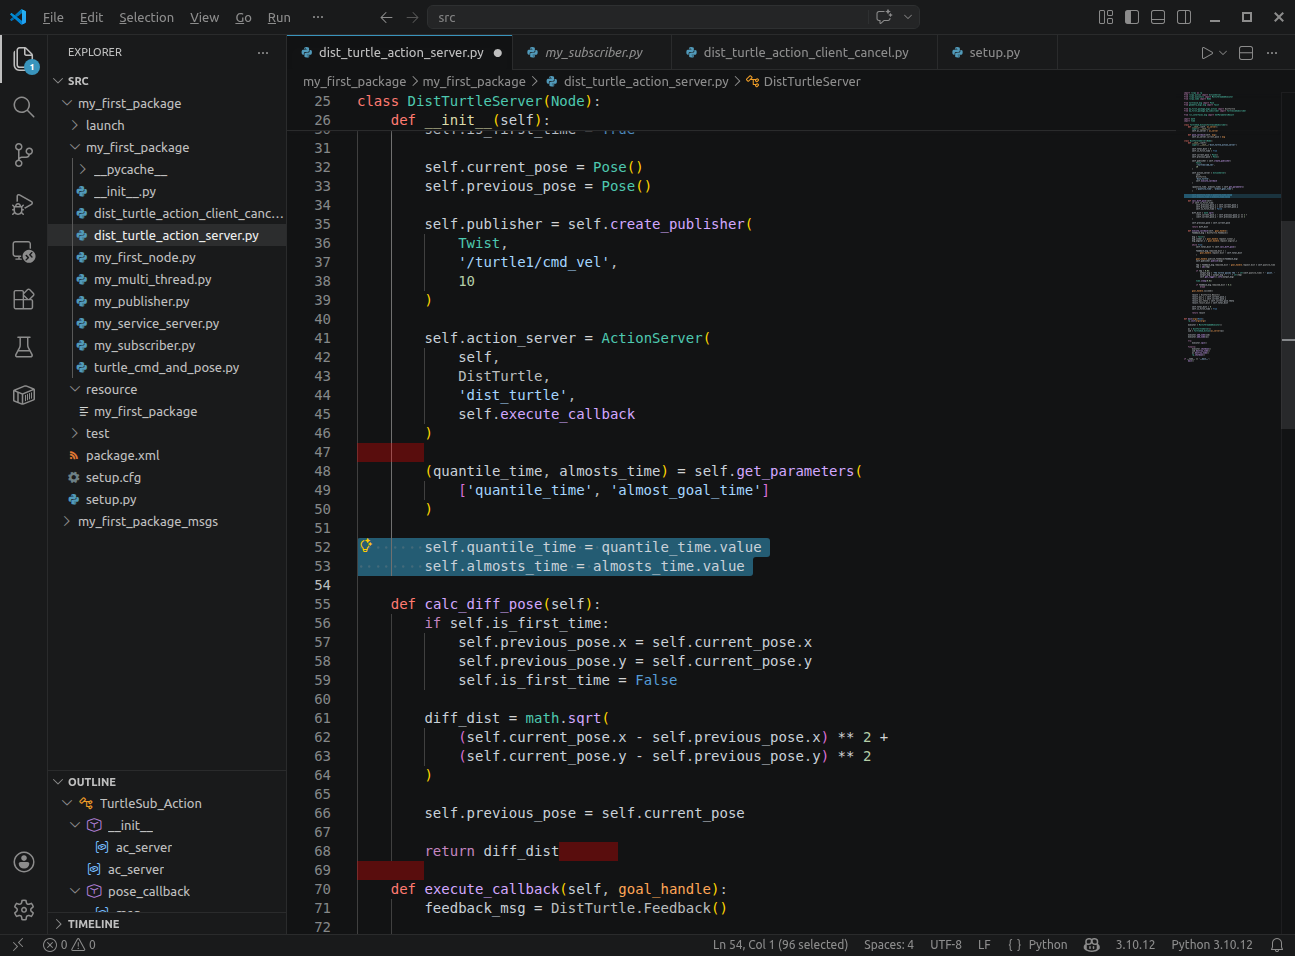Show errors and warnings count
This screenshot has height=956, width=1295.
[x=70, y=944]
